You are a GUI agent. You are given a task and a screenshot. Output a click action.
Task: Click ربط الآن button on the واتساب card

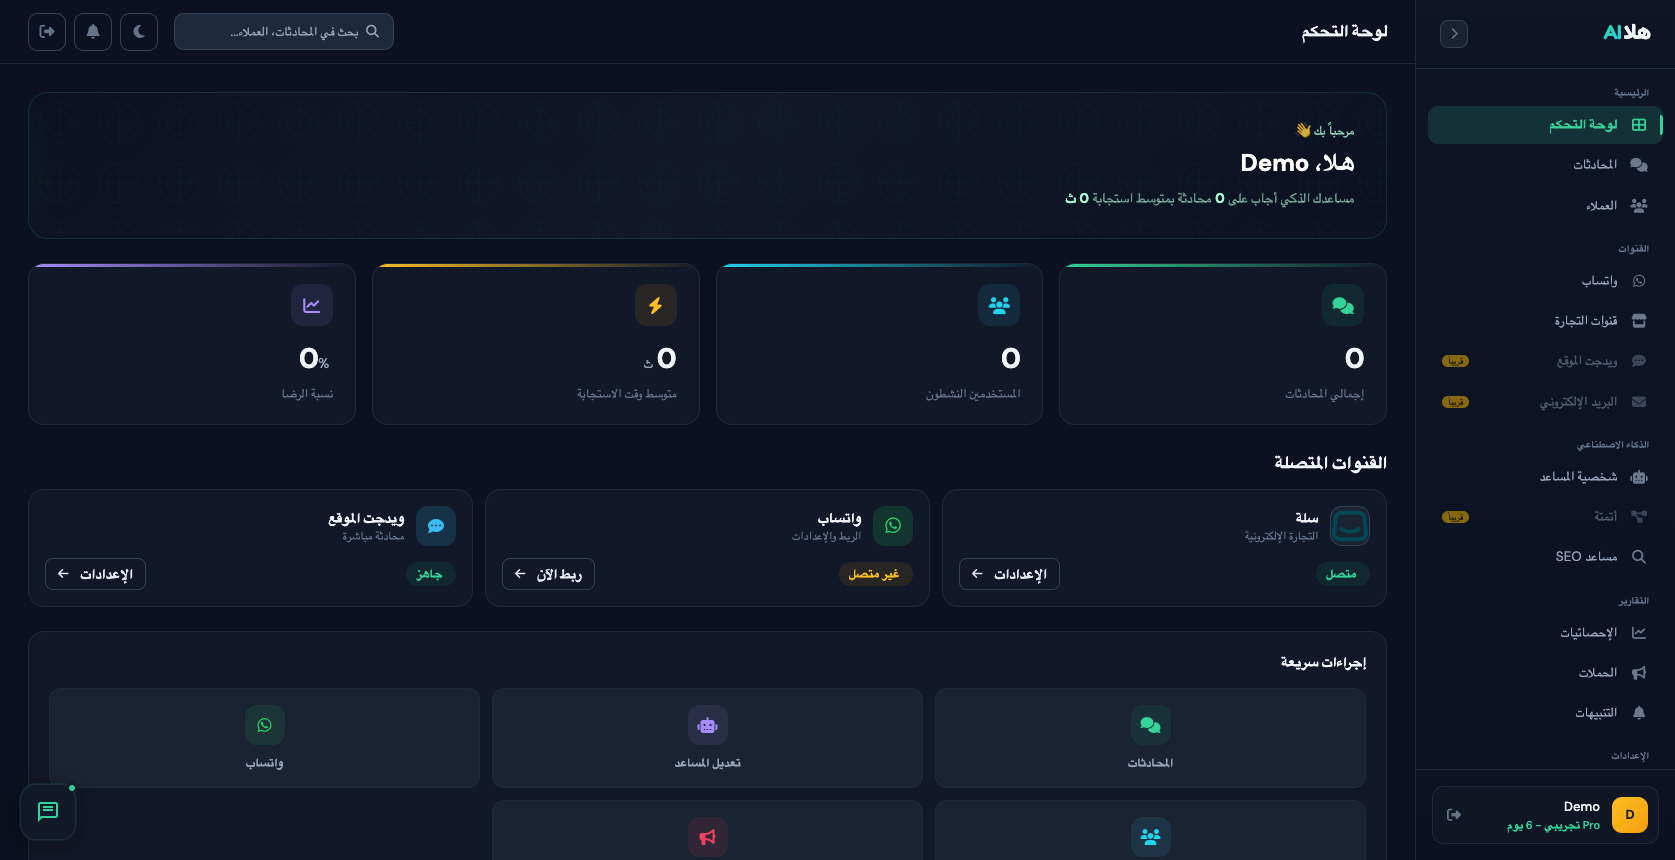point(548,574)
